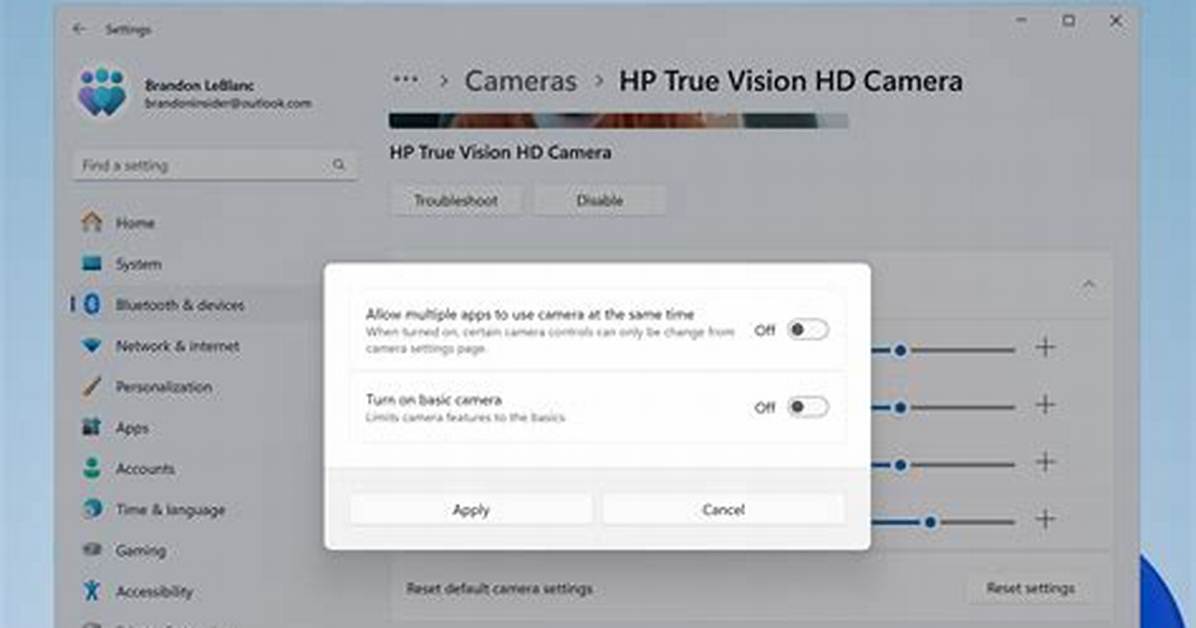Image resolution: width=1196 pixels, height=628 pixels.
Task: Click the second camera adjustment slider
Action: (943, 407)
